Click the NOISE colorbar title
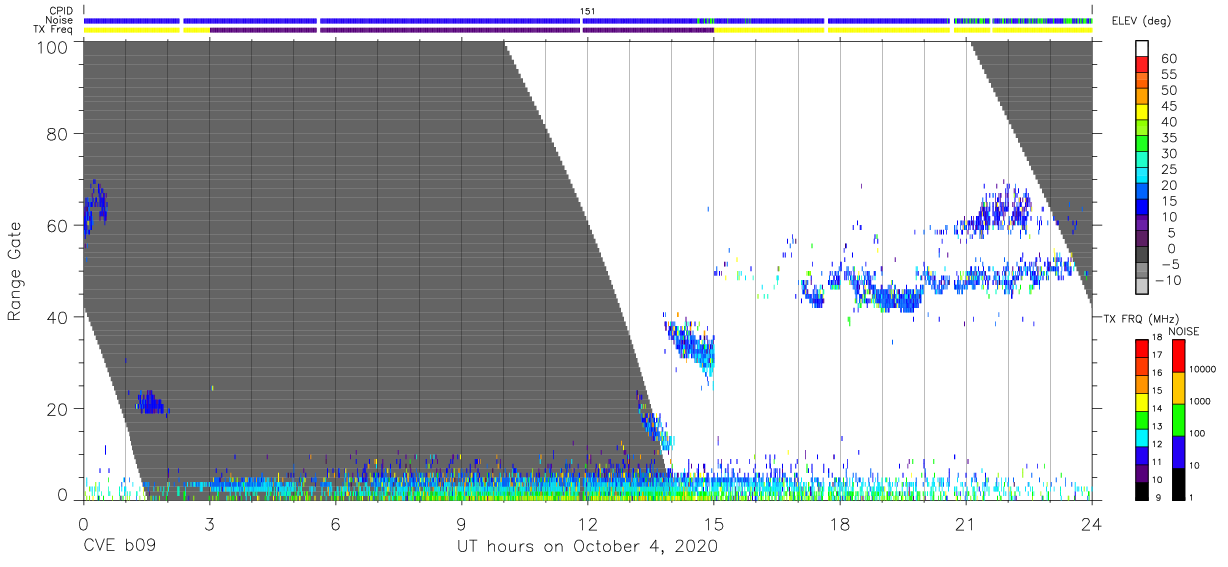The image size is (1228, 567). (x=1183, y=331)
